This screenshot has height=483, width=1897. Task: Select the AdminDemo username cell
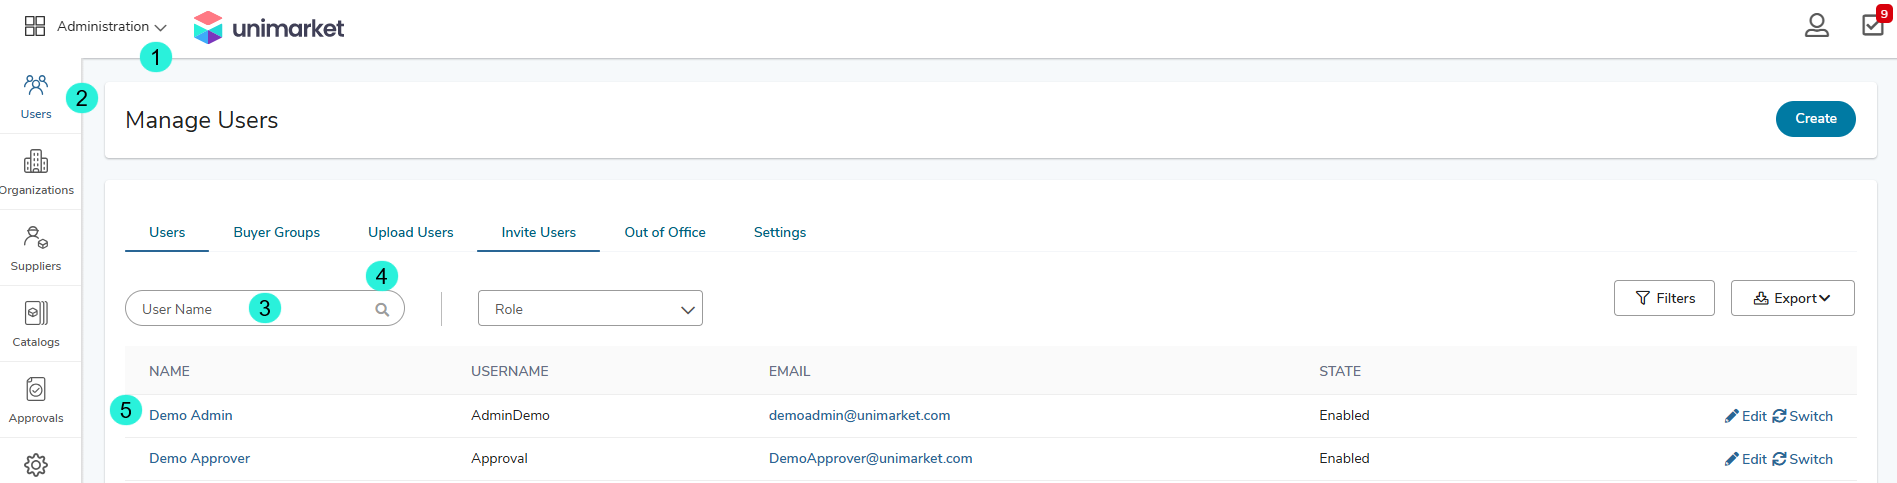pyautogui.click(x=510, y=415)
